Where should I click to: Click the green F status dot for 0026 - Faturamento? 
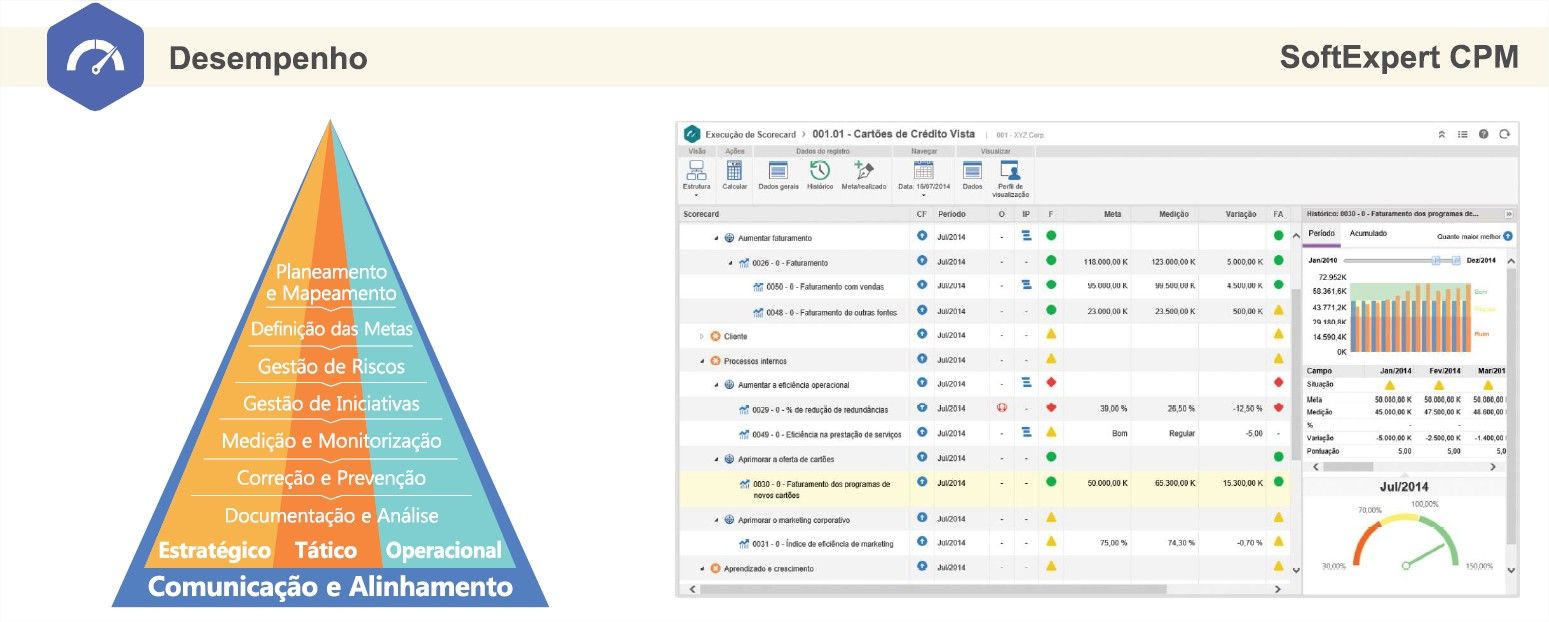[1051, 261]
